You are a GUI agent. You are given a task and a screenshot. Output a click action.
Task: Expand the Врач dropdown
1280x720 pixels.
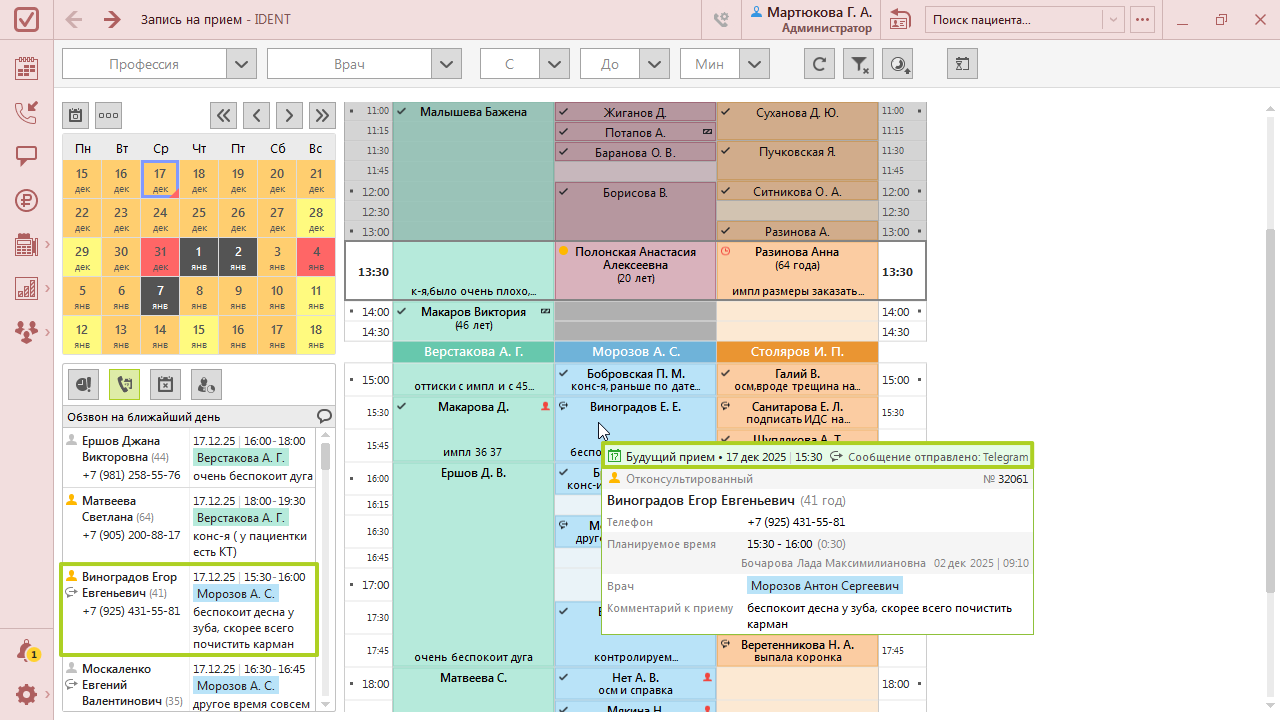tap(446, 64)
